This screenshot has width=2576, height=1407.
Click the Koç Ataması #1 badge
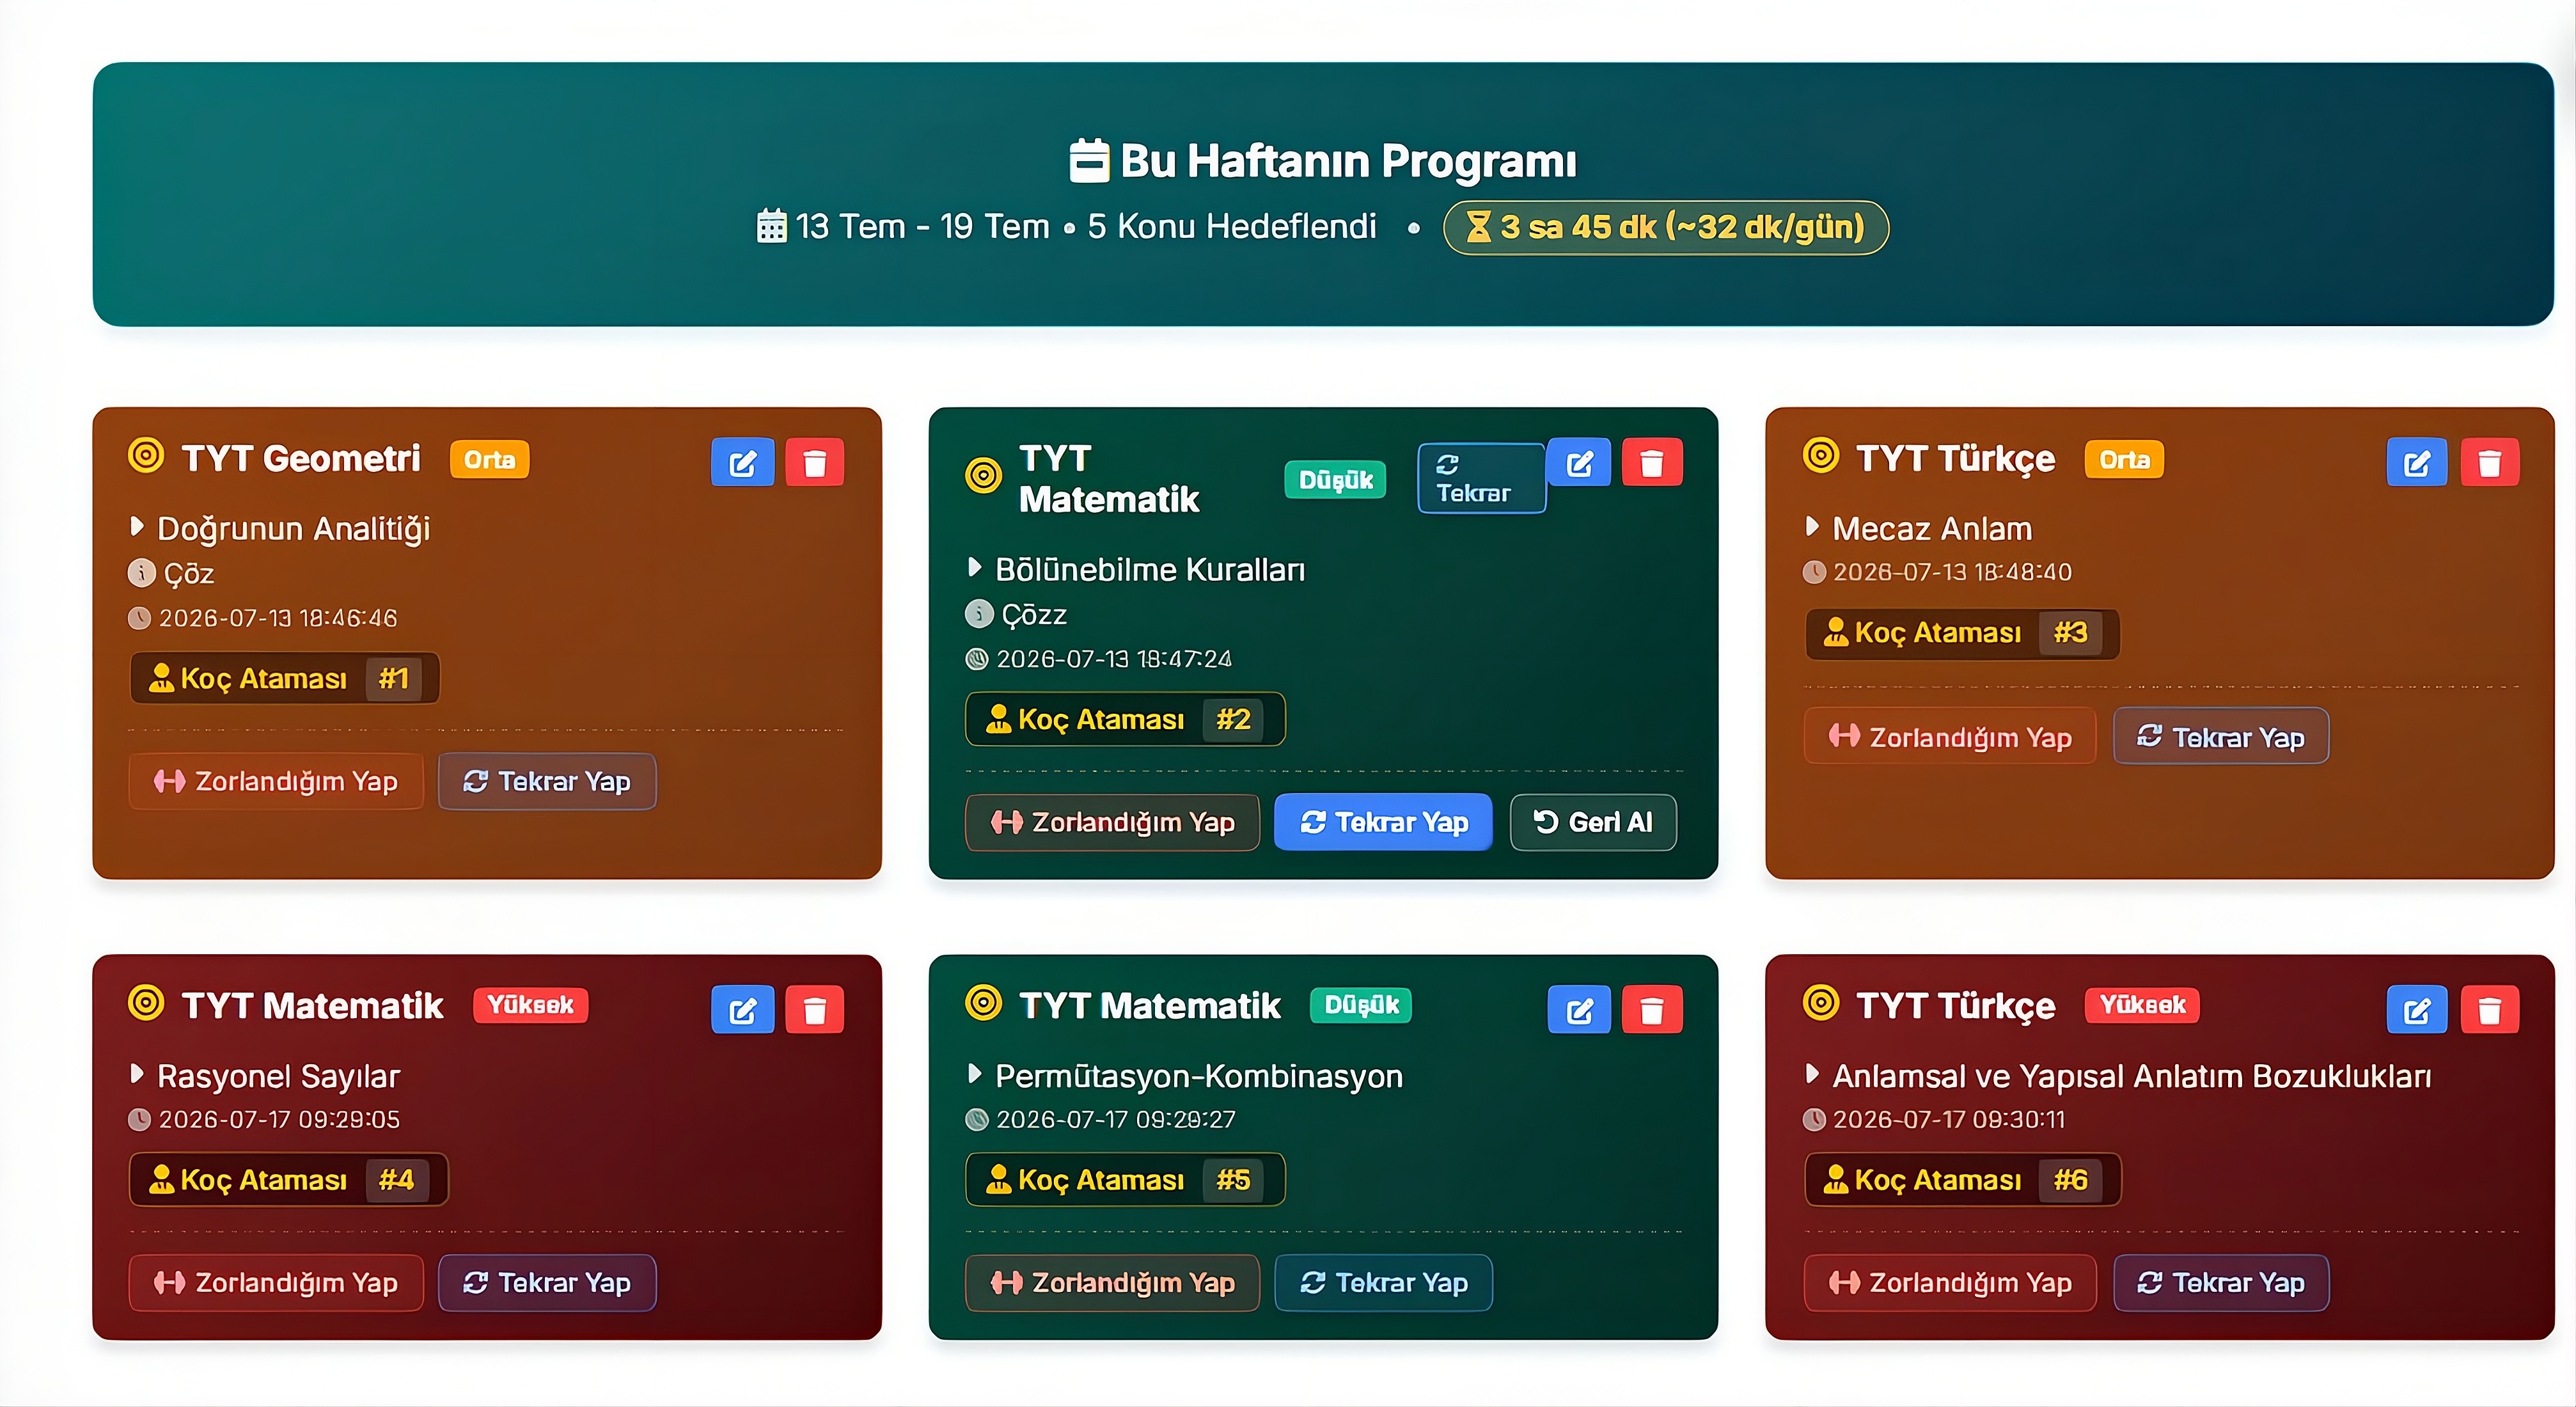(284, 678)
